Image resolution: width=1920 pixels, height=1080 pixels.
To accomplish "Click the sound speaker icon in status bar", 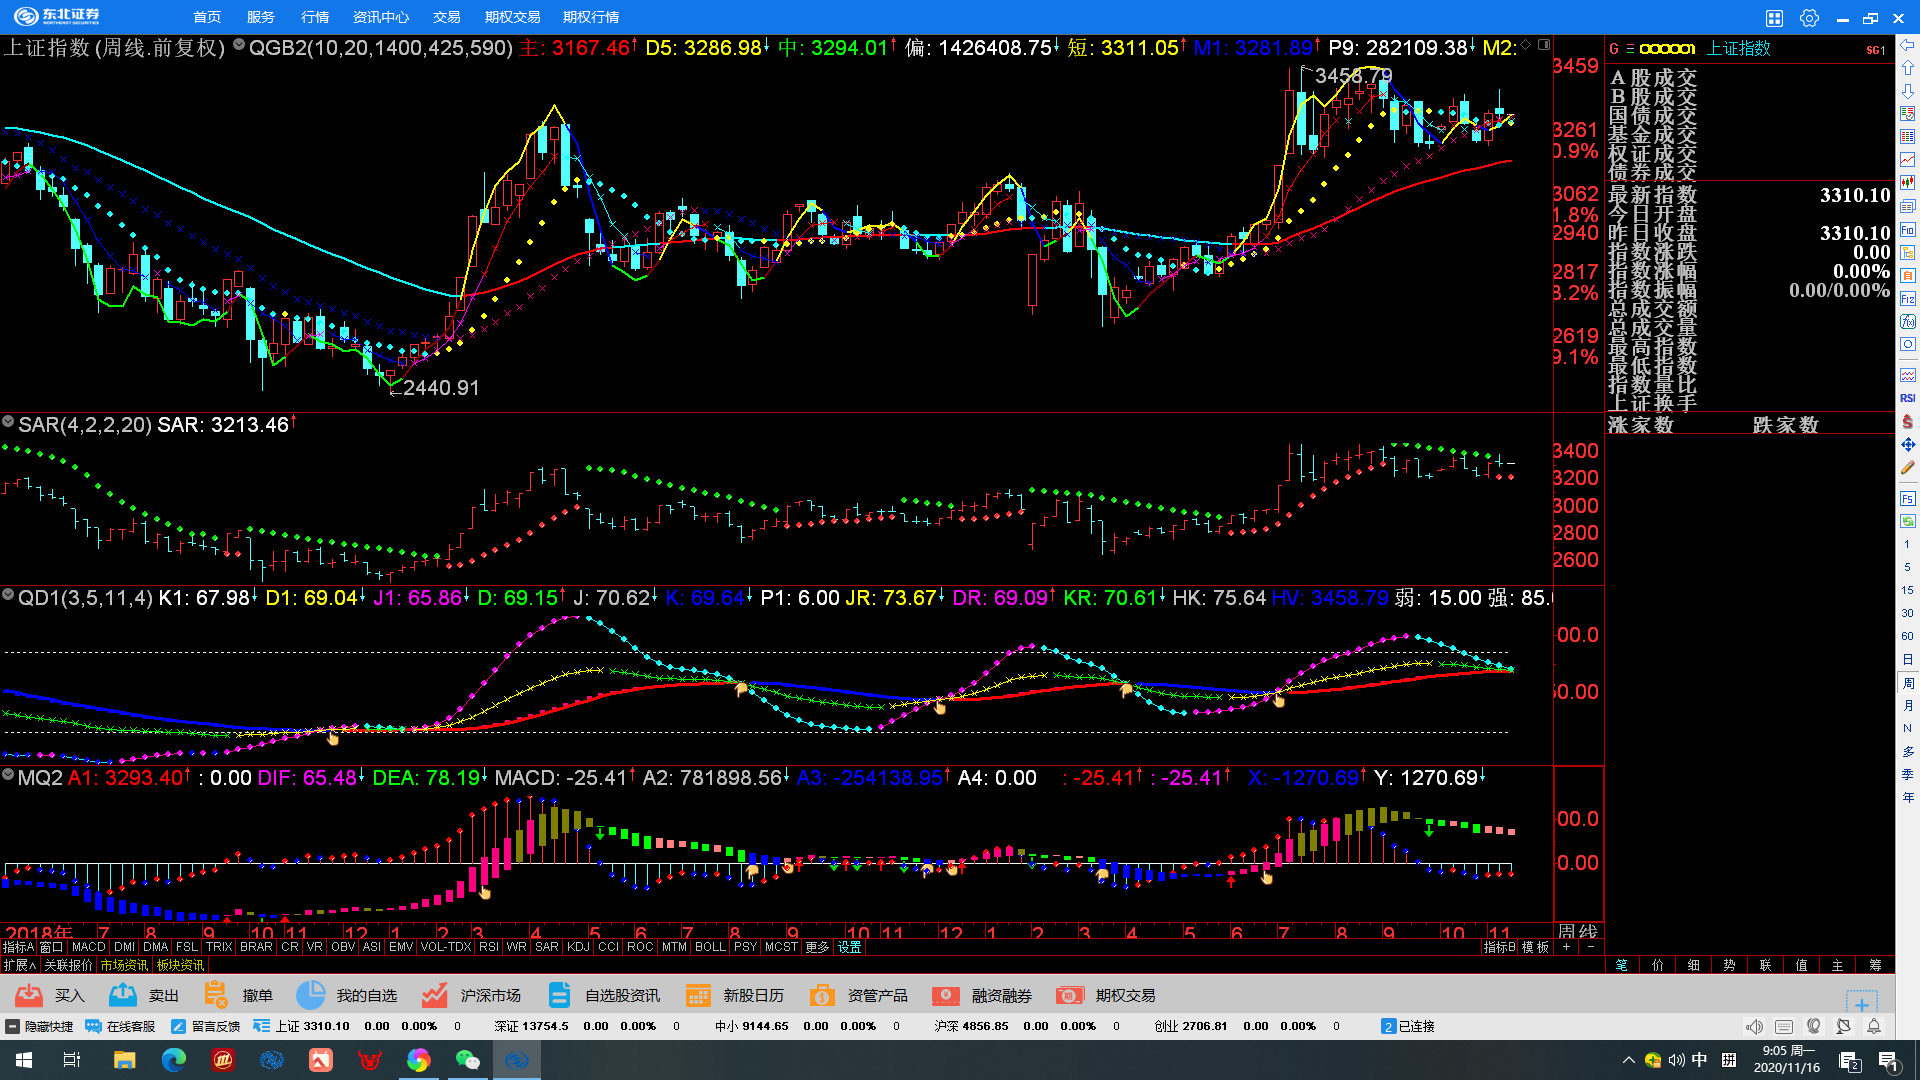I will pyautogui.click(x=1754, y=1027).
